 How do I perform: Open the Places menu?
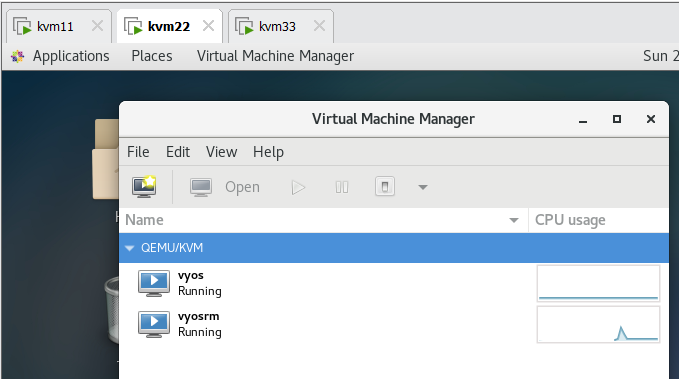(x=152, y=56)
